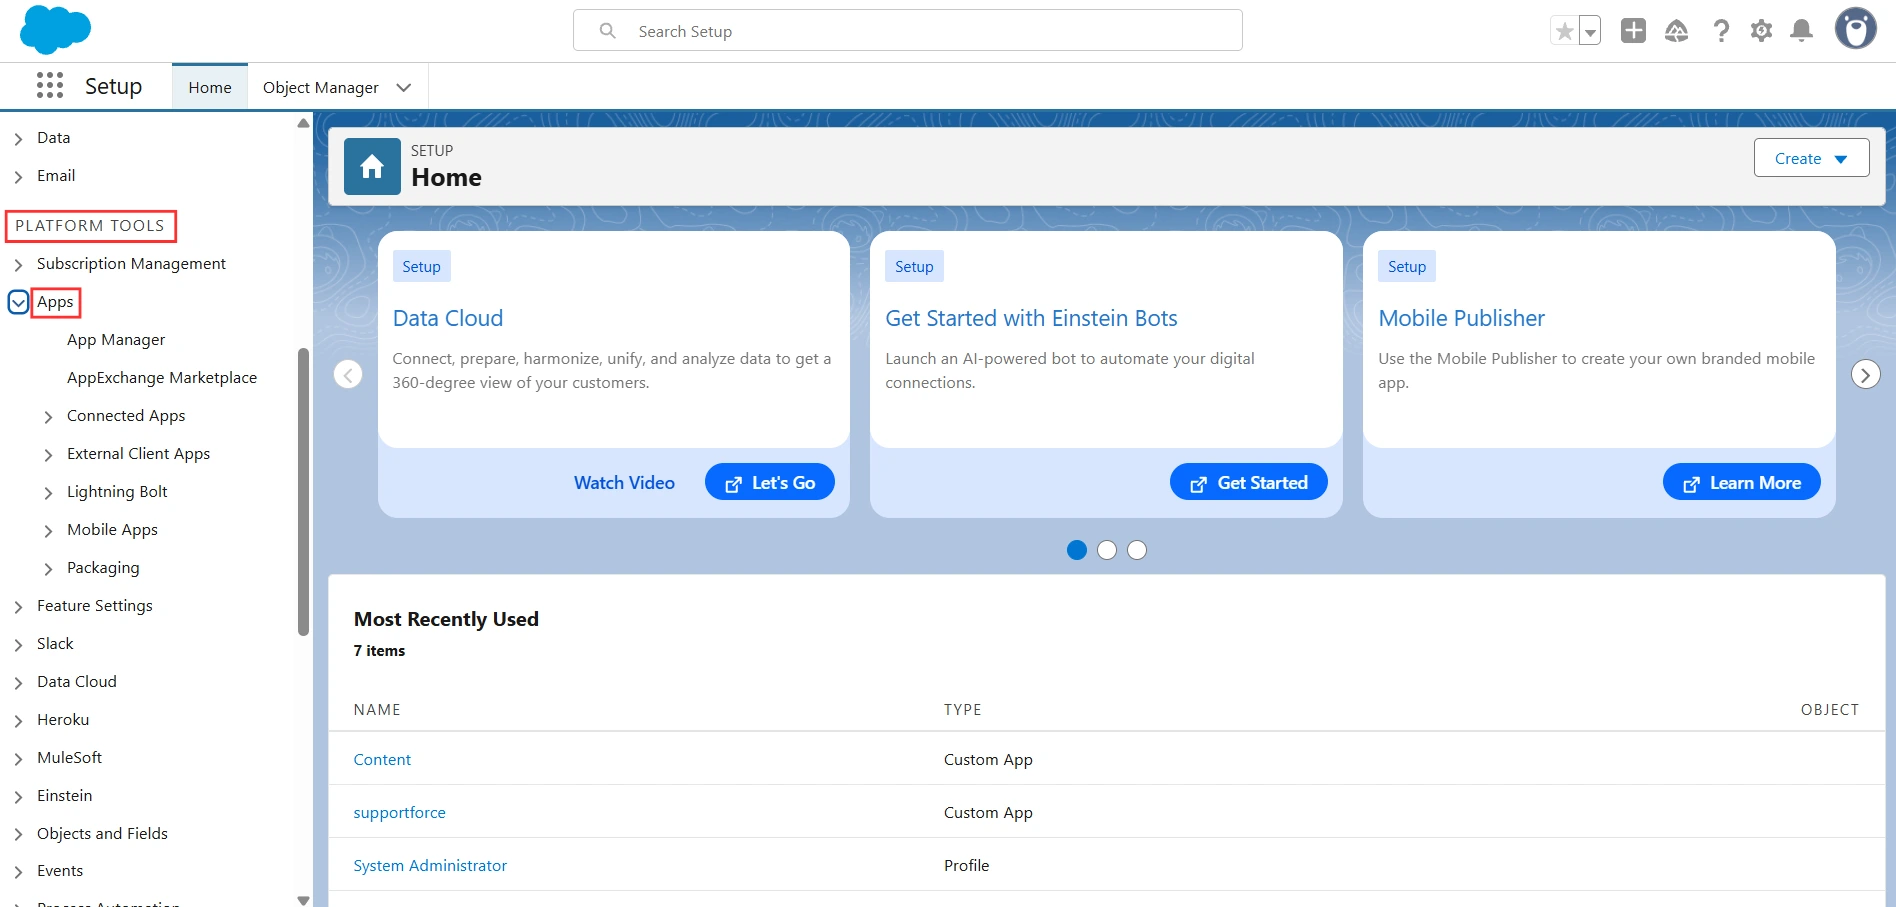Expand the Data tree node
This screenshot has height=907, width=1896.
(x=18, y=138)
